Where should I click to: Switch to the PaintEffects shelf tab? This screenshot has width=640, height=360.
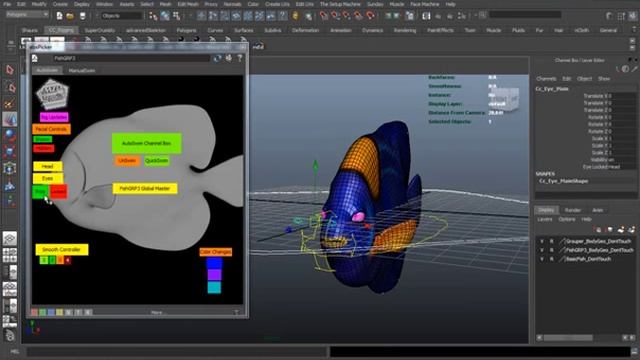point(440,30)
